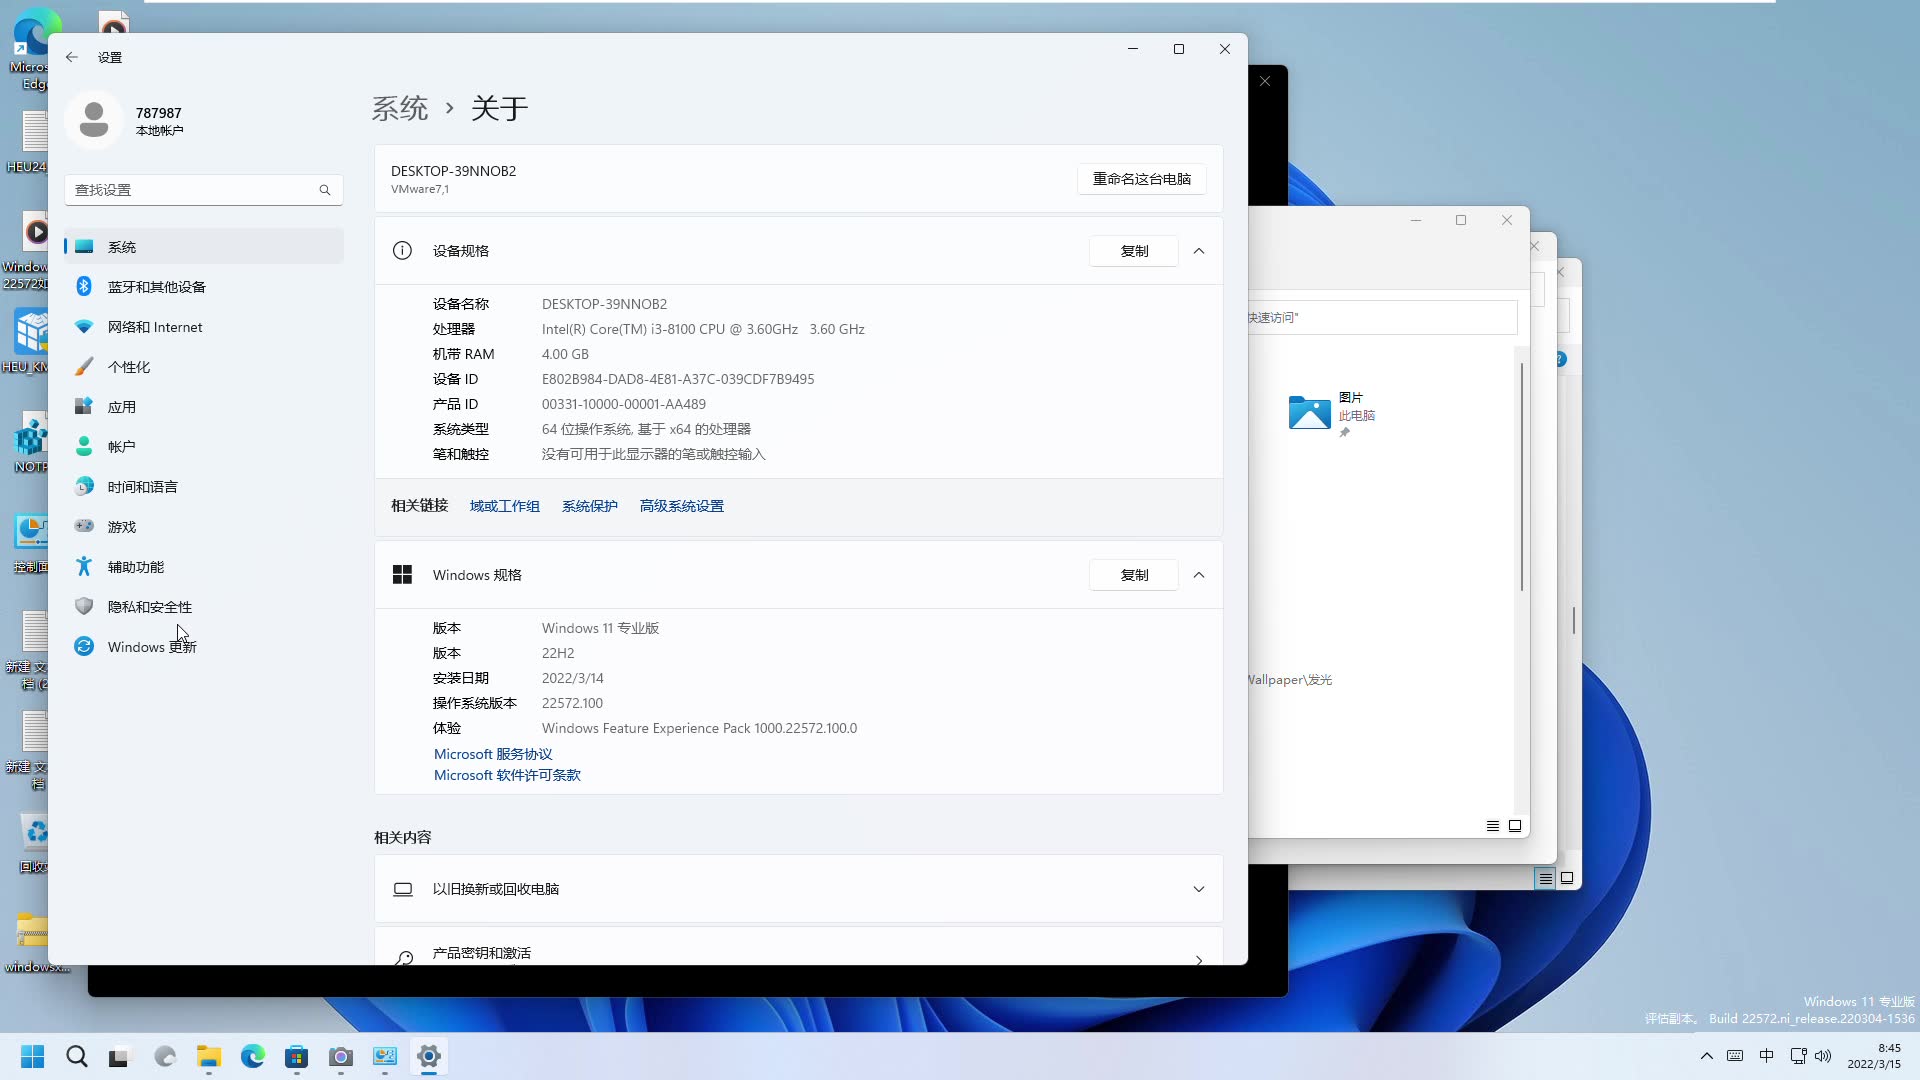Click the Windows Update sync icon
The height and width of the screenshot is (1080, 1920).
pyautogui.click(x=84, y=647)
